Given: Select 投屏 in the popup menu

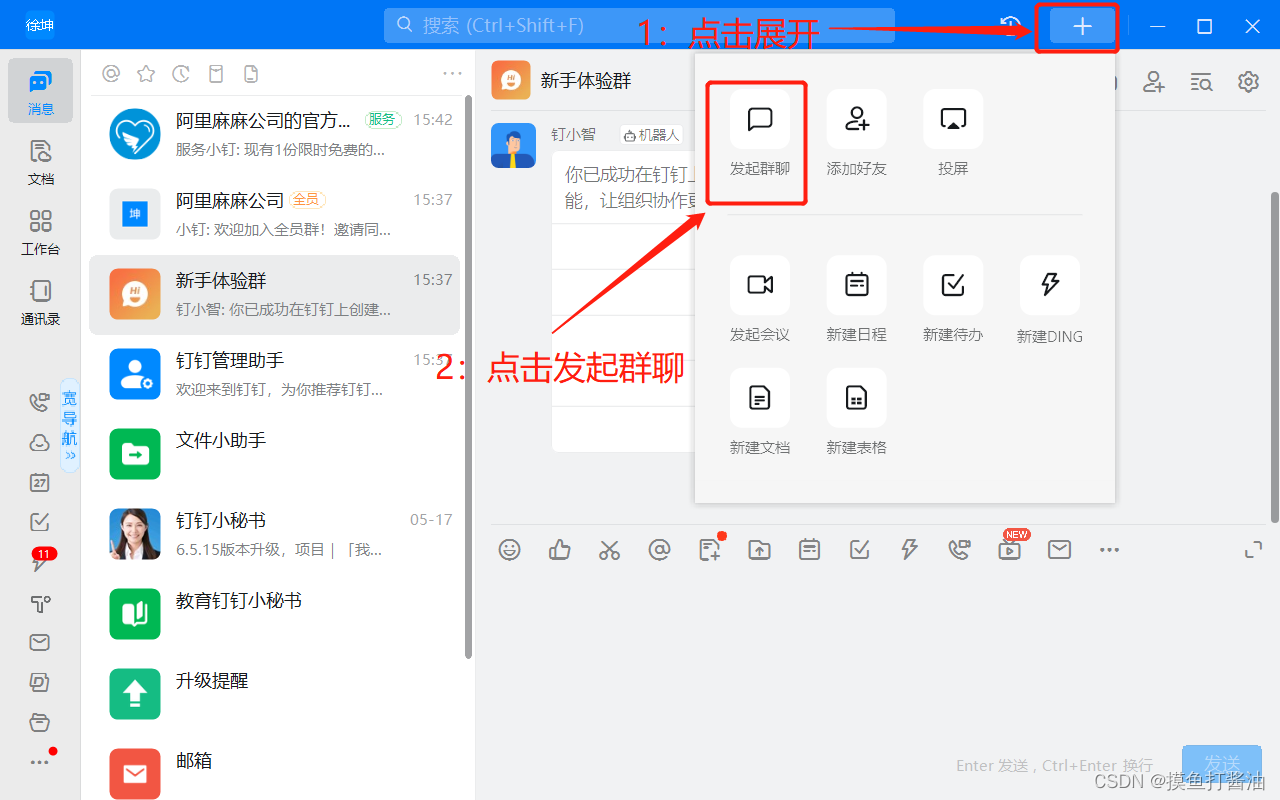Looking at the screenshot, I should (953, 133).
